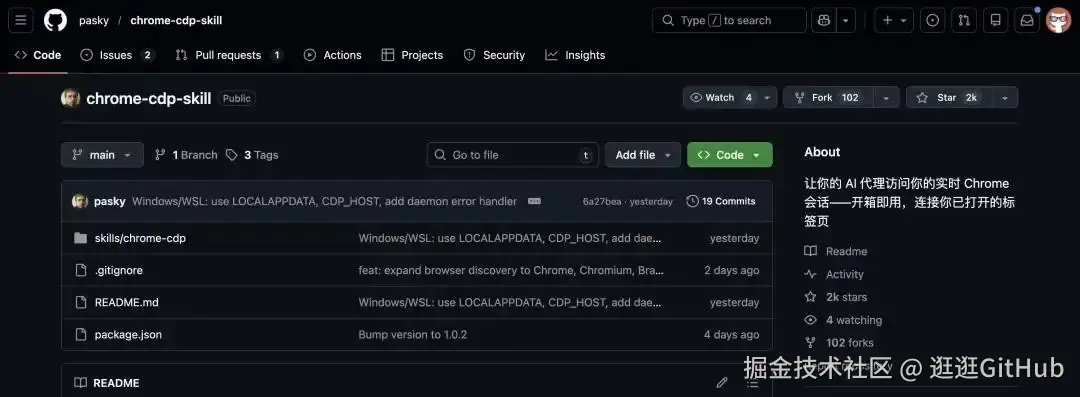1080x397 pixels.
Task: Expand the Fork options dropdown arrow
Action: click(886, 98)
